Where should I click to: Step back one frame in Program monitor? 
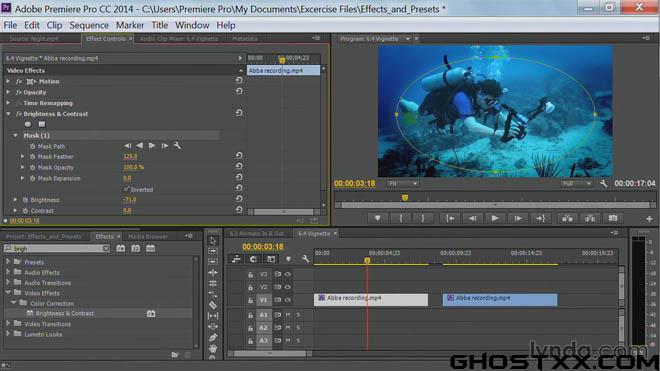tap(473, 218)
